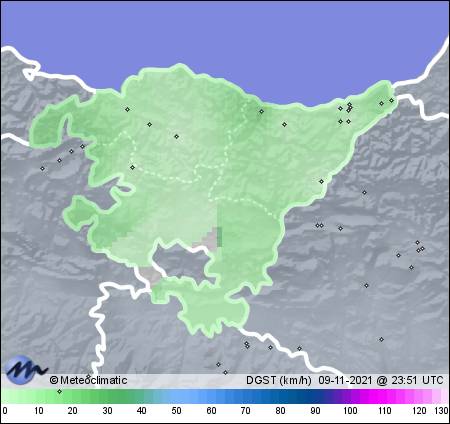Screen dimensions: 450x424
Task: Click the Meteoclimatic wave logo
Action: coord(26,369)
